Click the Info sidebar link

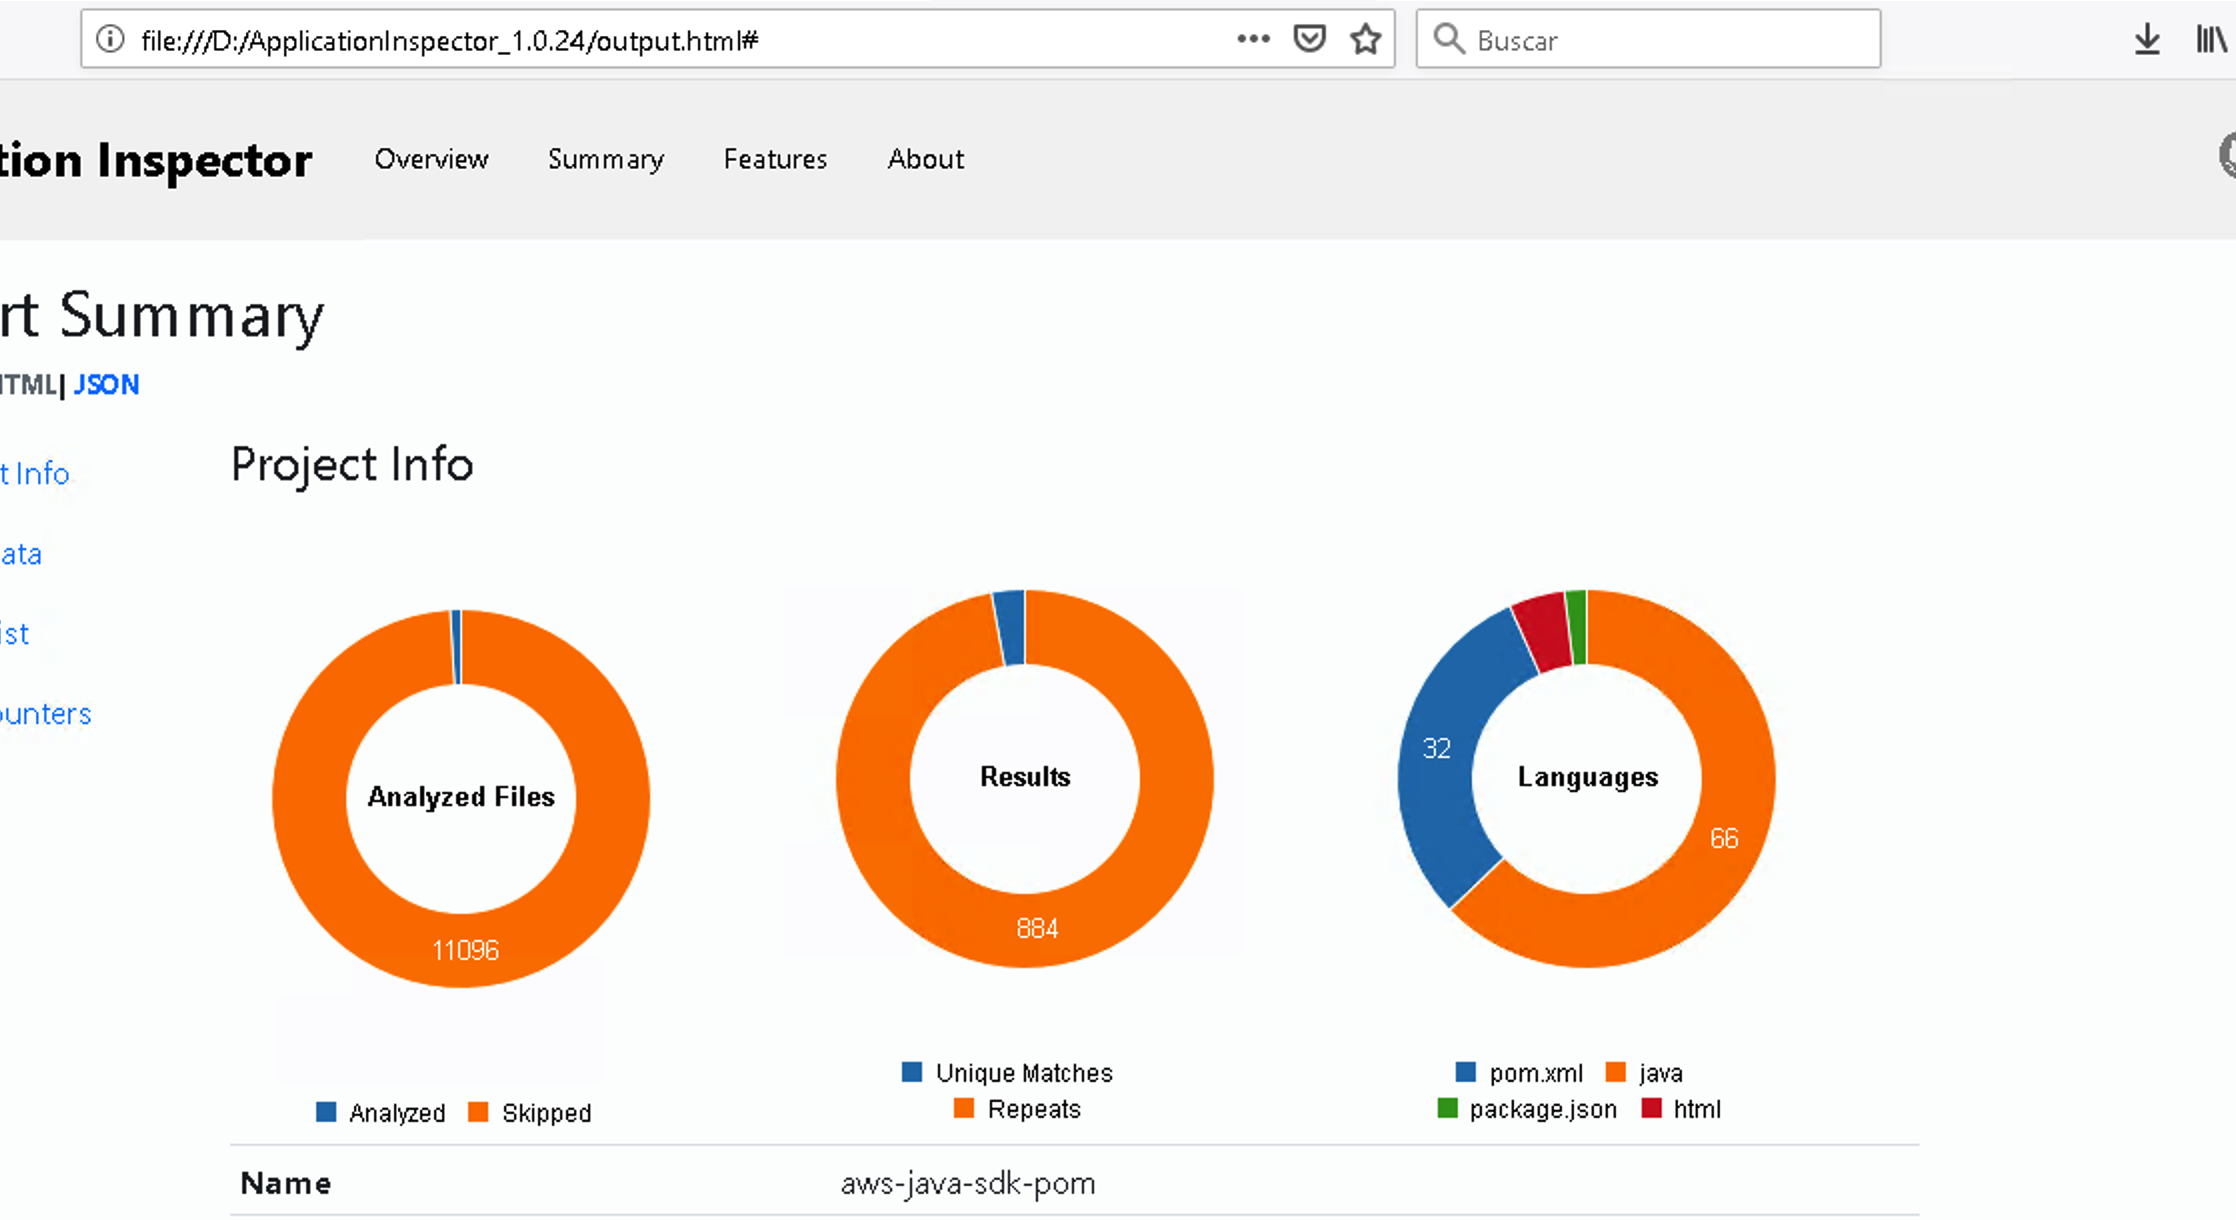tap(35, 473)
